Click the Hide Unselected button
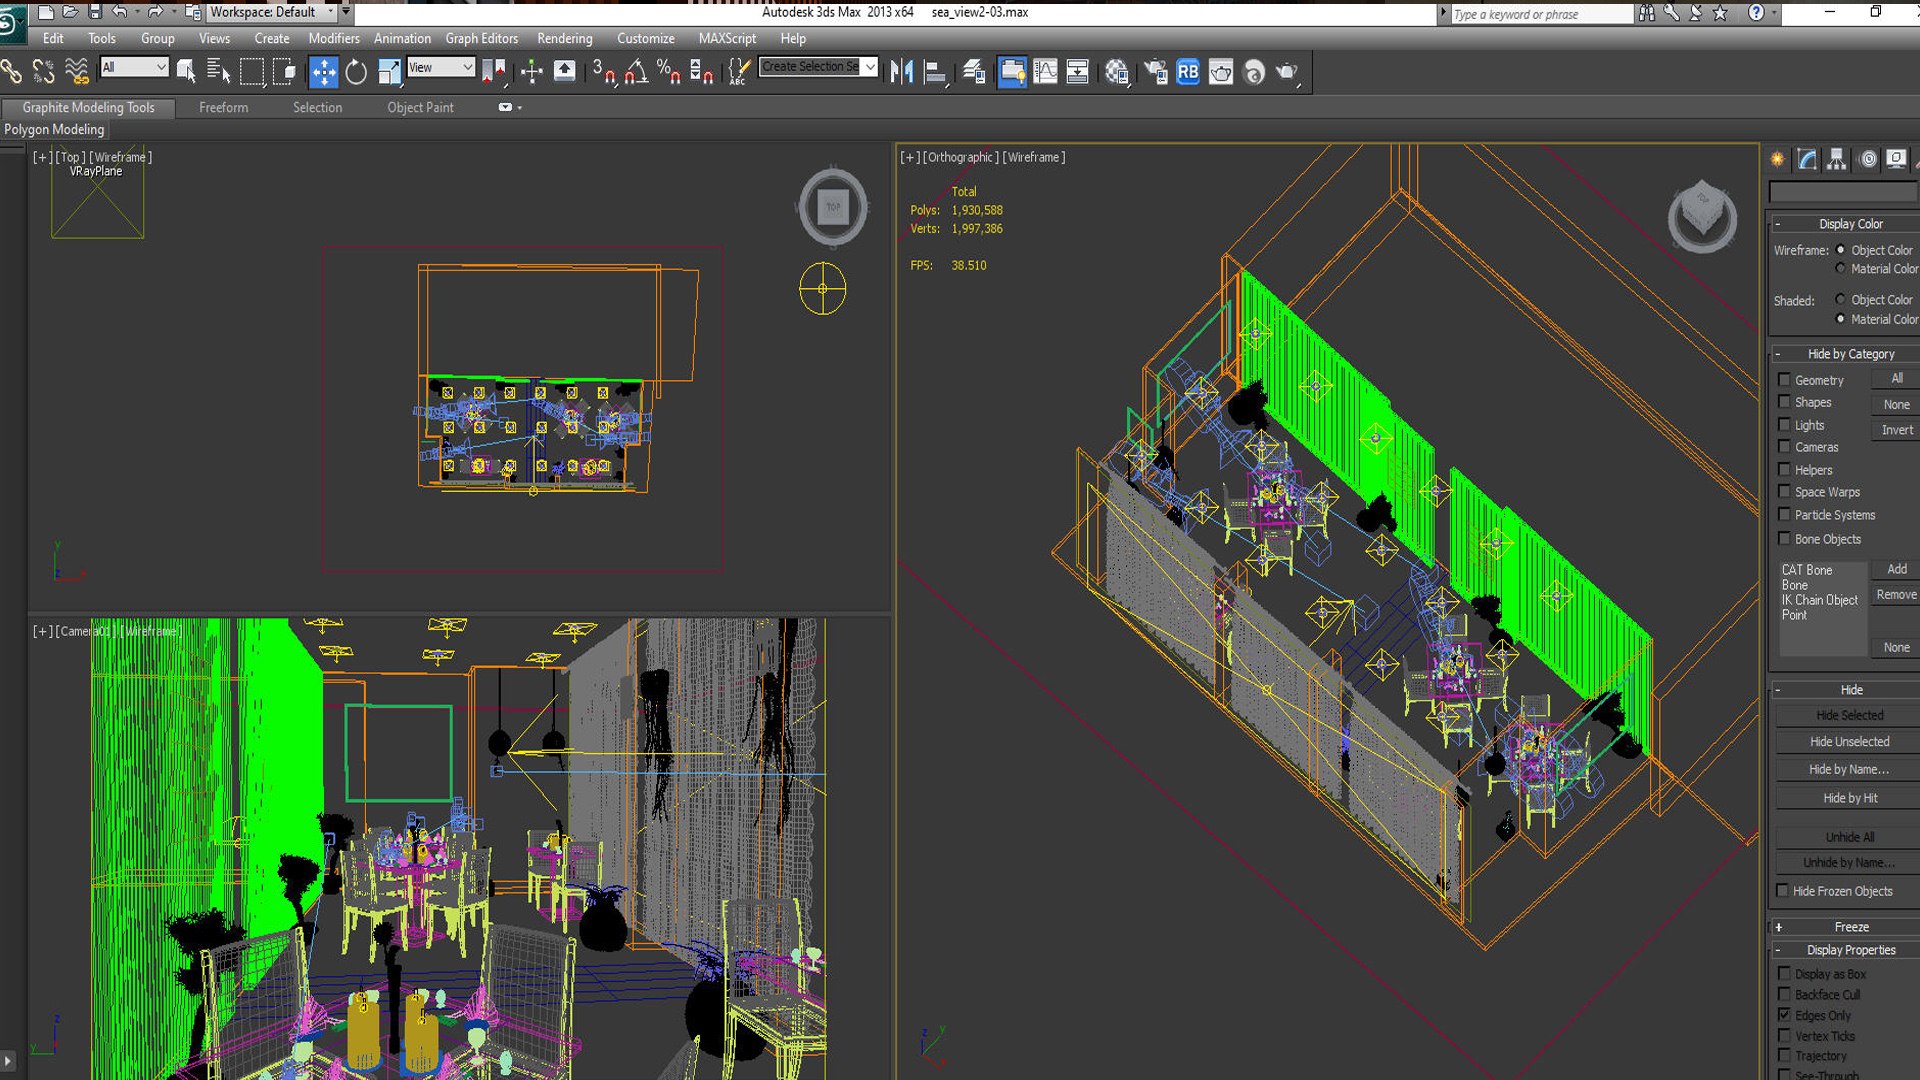This screenshot has height=1080, width=1920. (x=1848, y=741)
